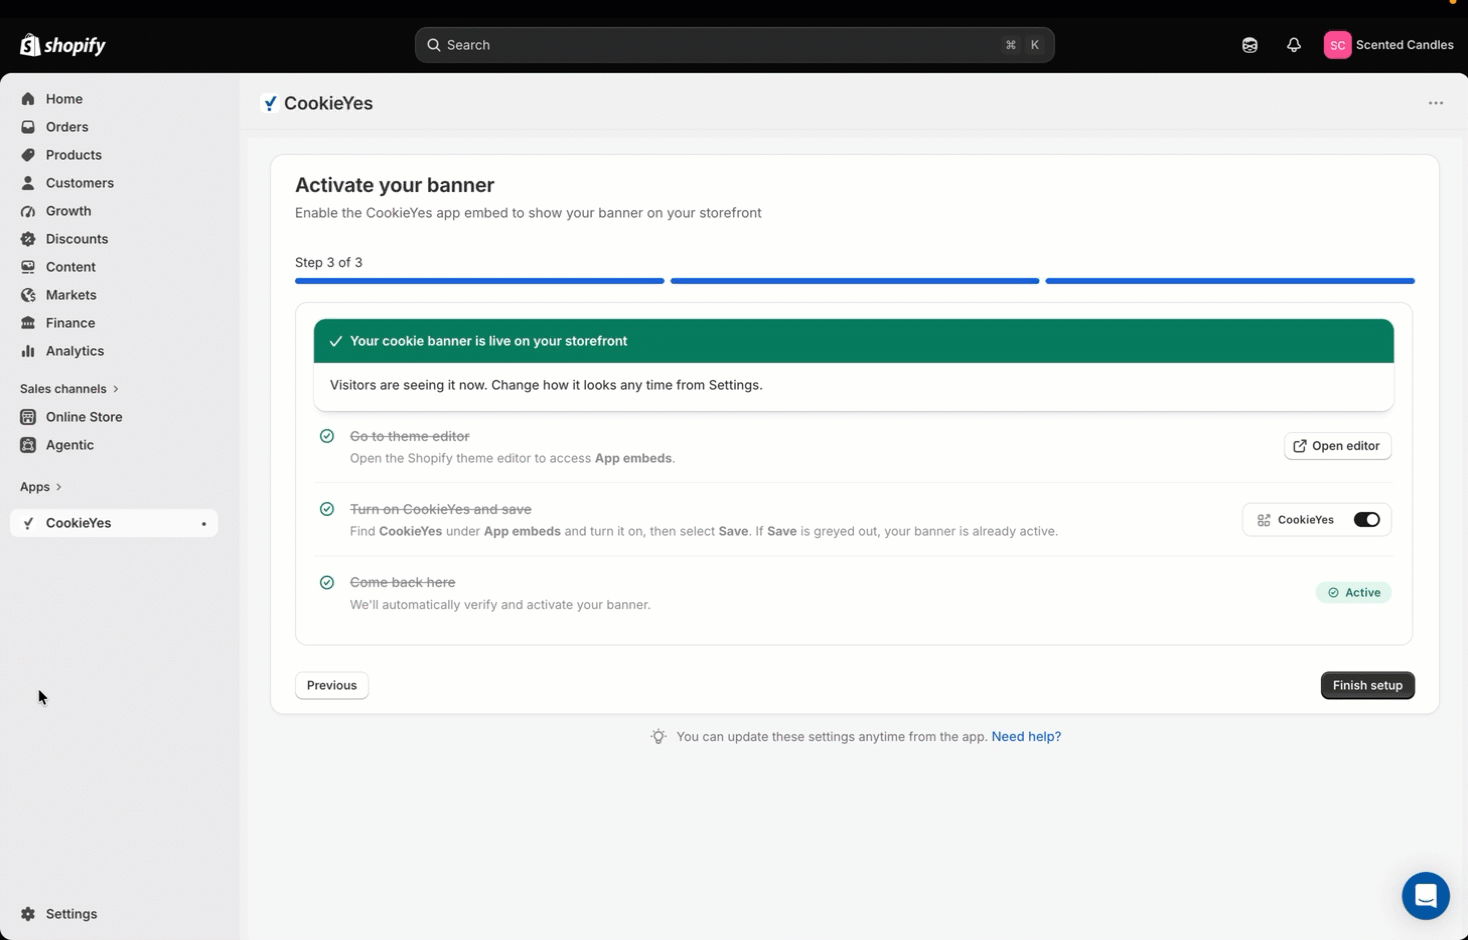Click the Products tag icon
1468x940 pixels.
[x=28, y=155]
